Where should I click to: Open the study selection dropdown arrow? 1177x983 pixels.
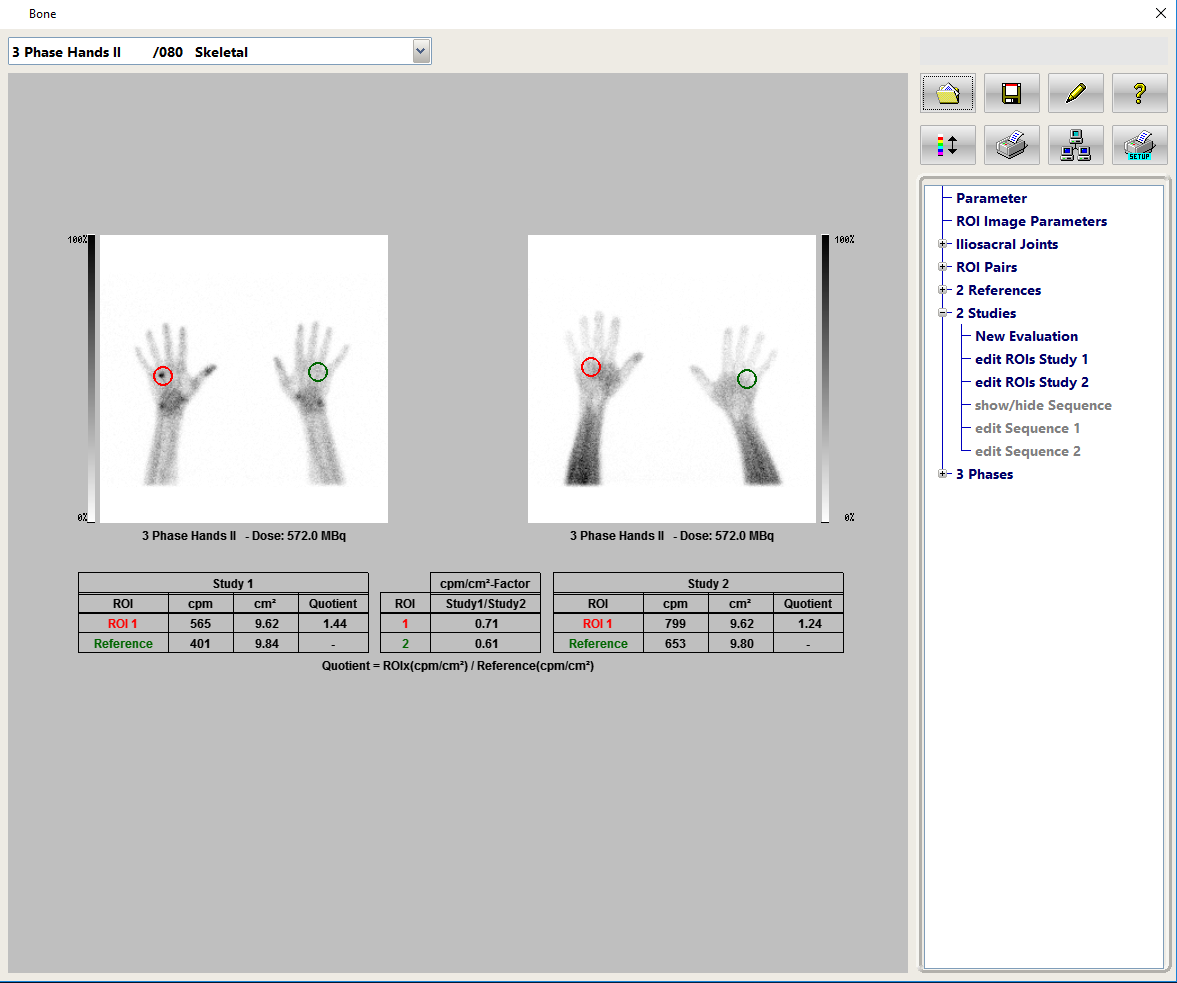[x=421, y=51]
